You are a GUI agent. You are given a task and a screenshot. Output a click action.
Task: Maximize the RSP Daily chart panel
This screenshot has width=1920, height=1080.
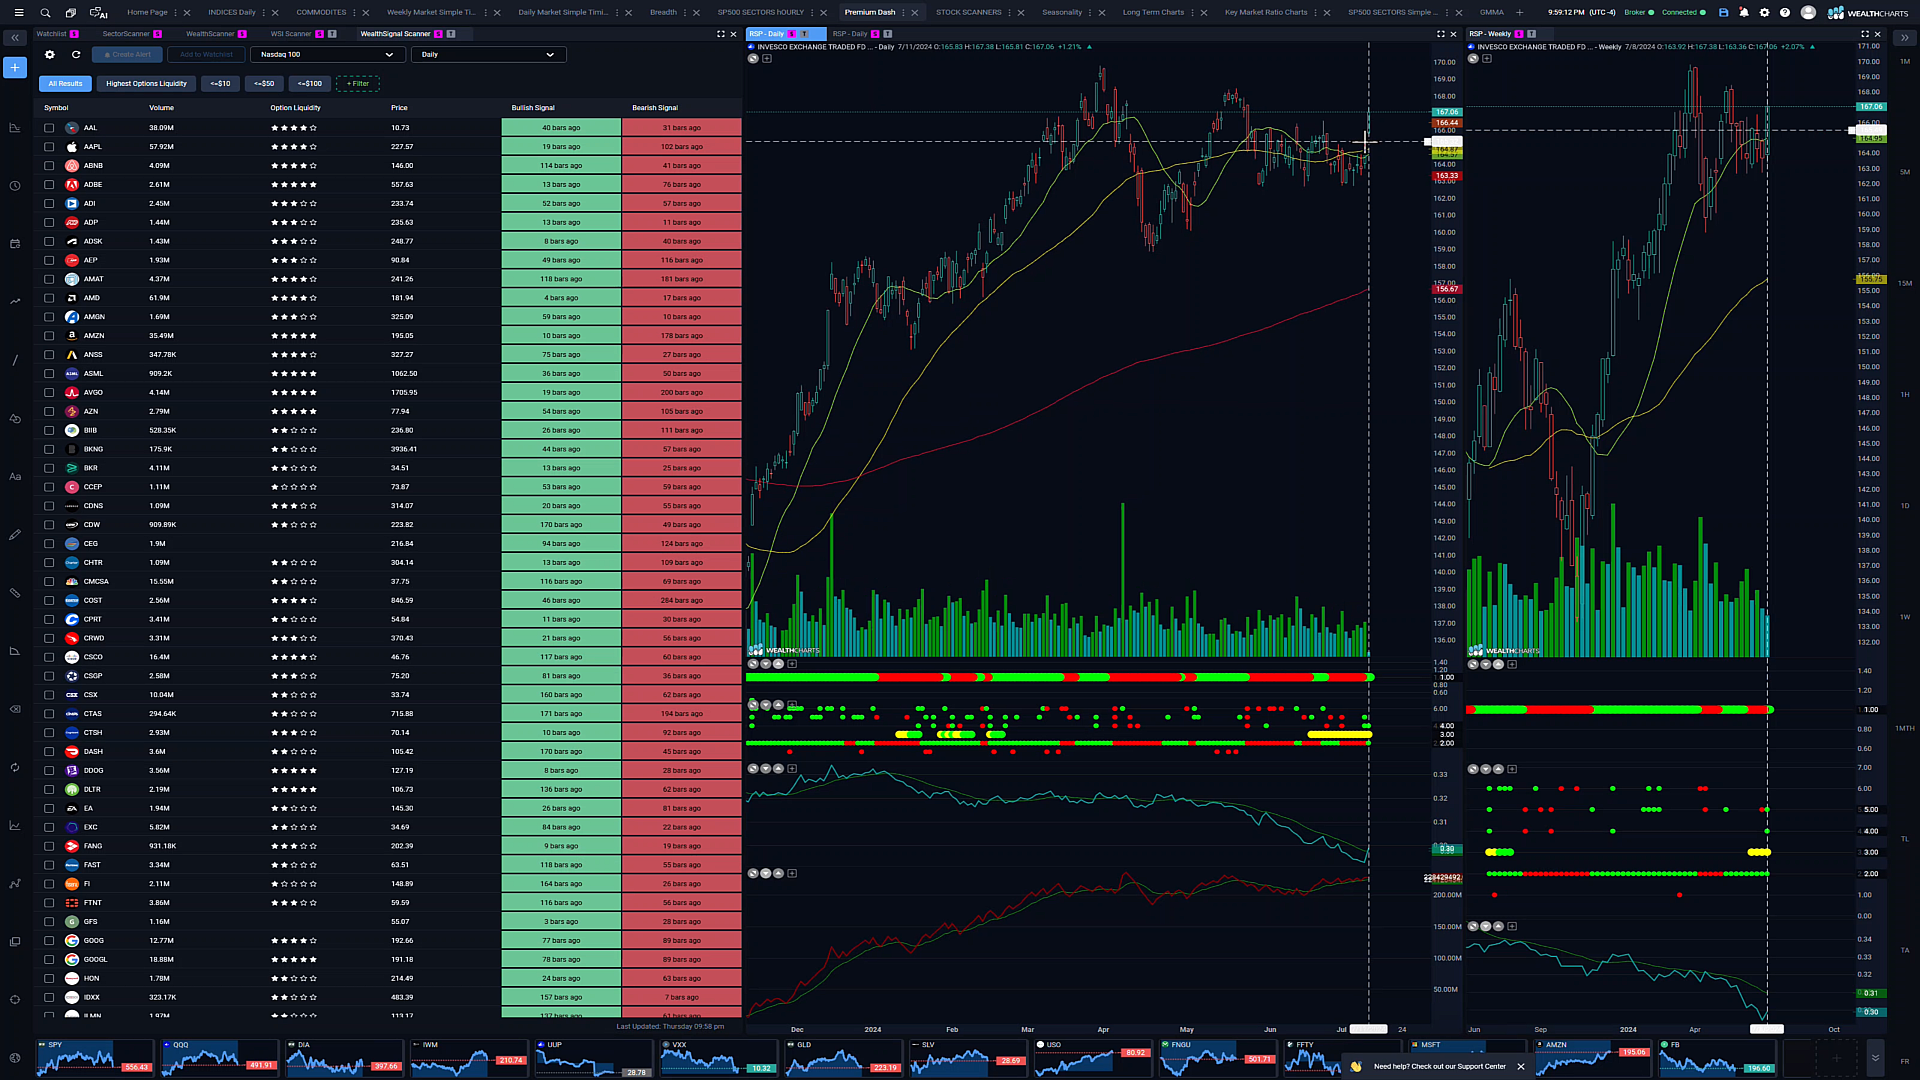point(1441,34)
